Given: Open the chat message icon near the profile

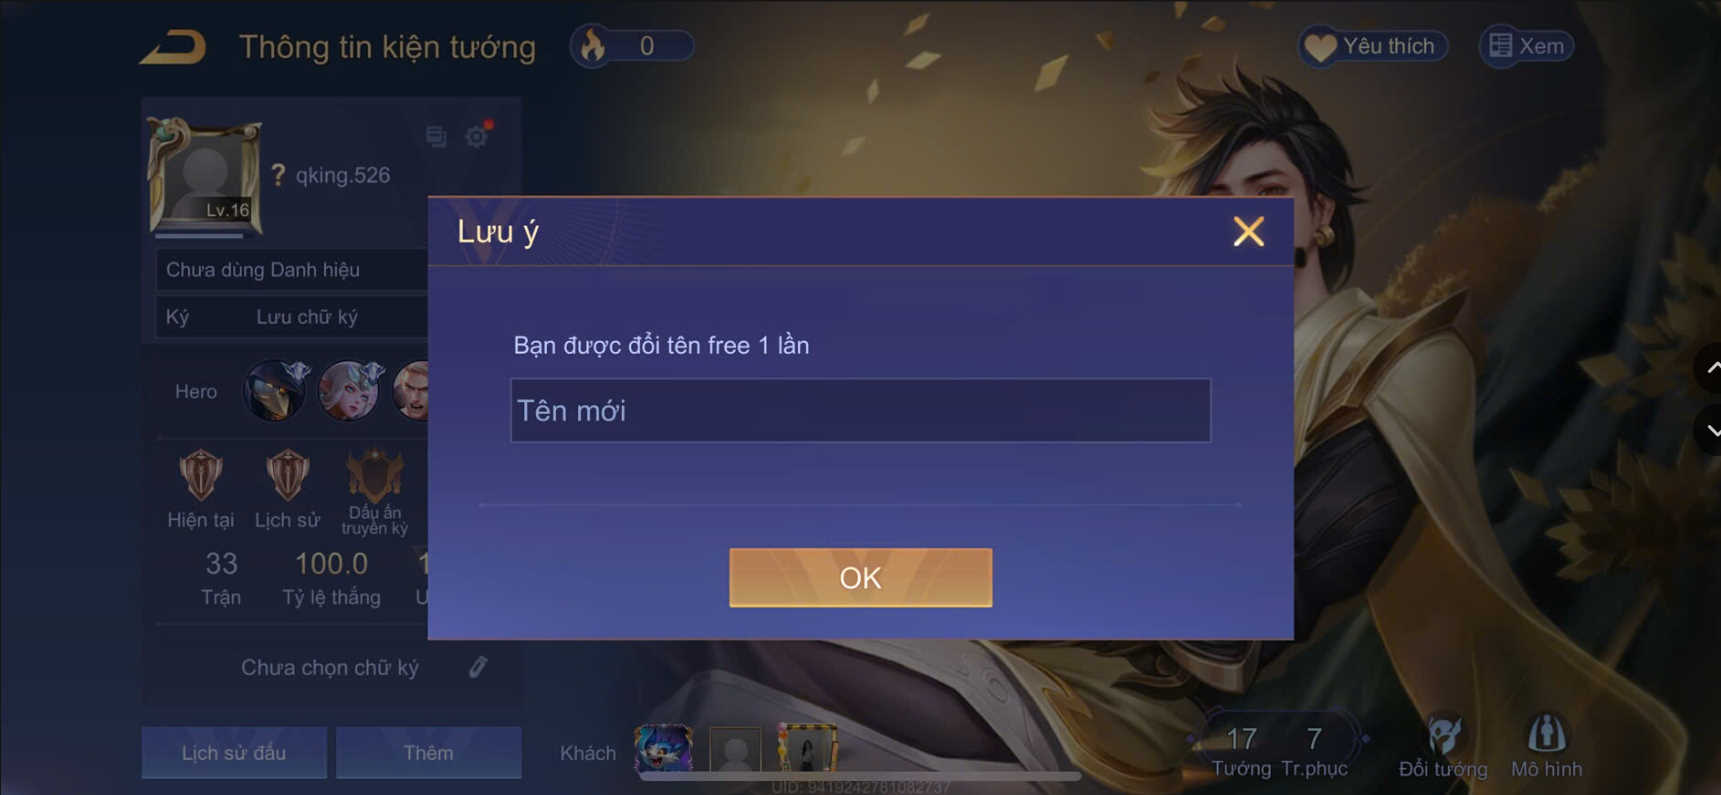Looking at the screenshot, I should 436,136.
